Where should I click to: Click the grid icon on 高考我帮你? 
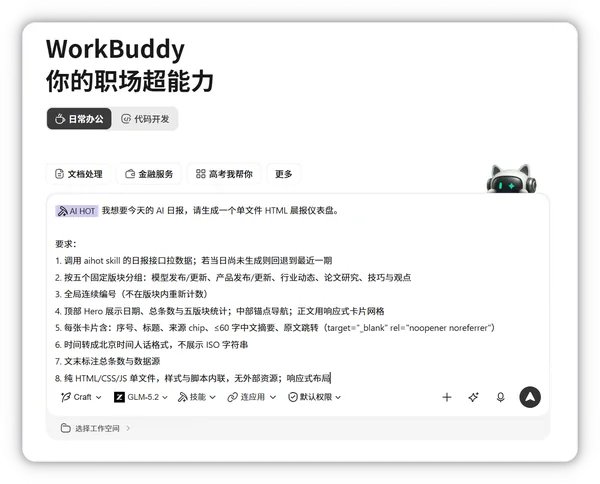[x=201, y=174]
